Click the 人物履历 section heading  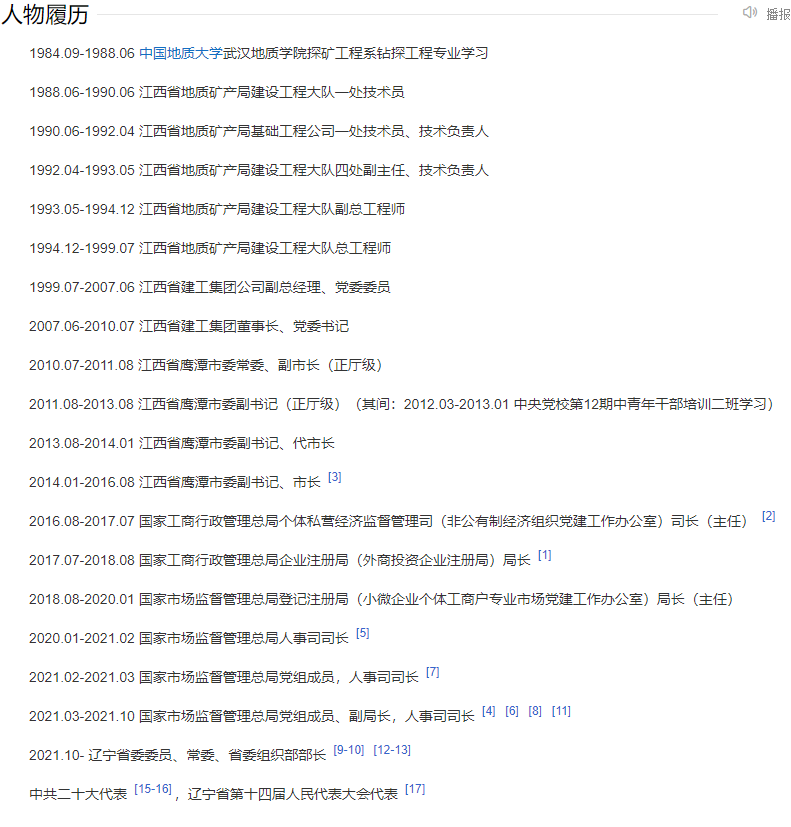click(x=45, y=15)
